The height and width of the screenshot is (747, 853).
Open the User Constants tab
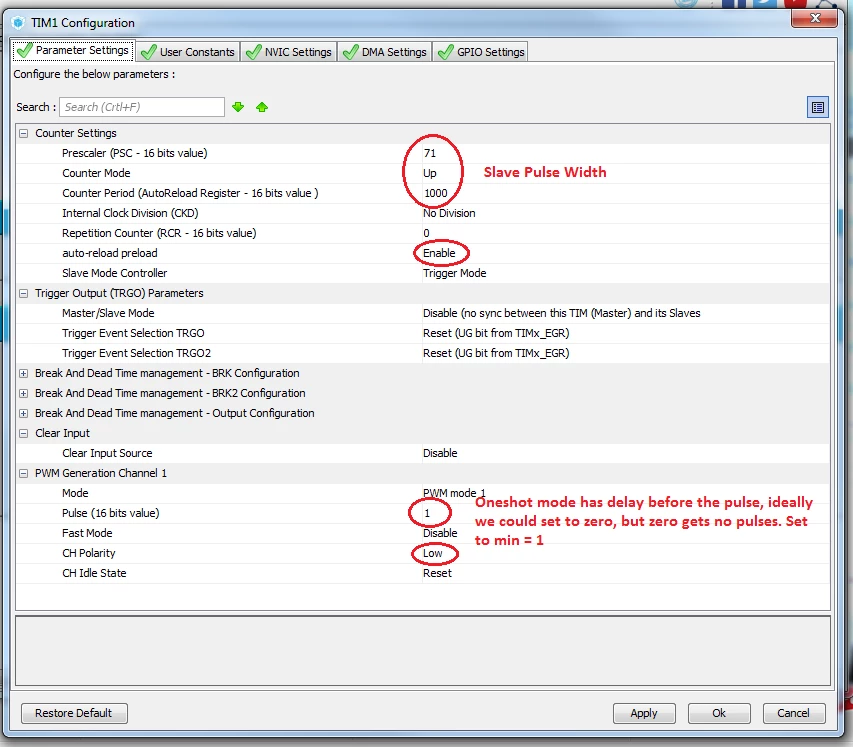point(188,52)
